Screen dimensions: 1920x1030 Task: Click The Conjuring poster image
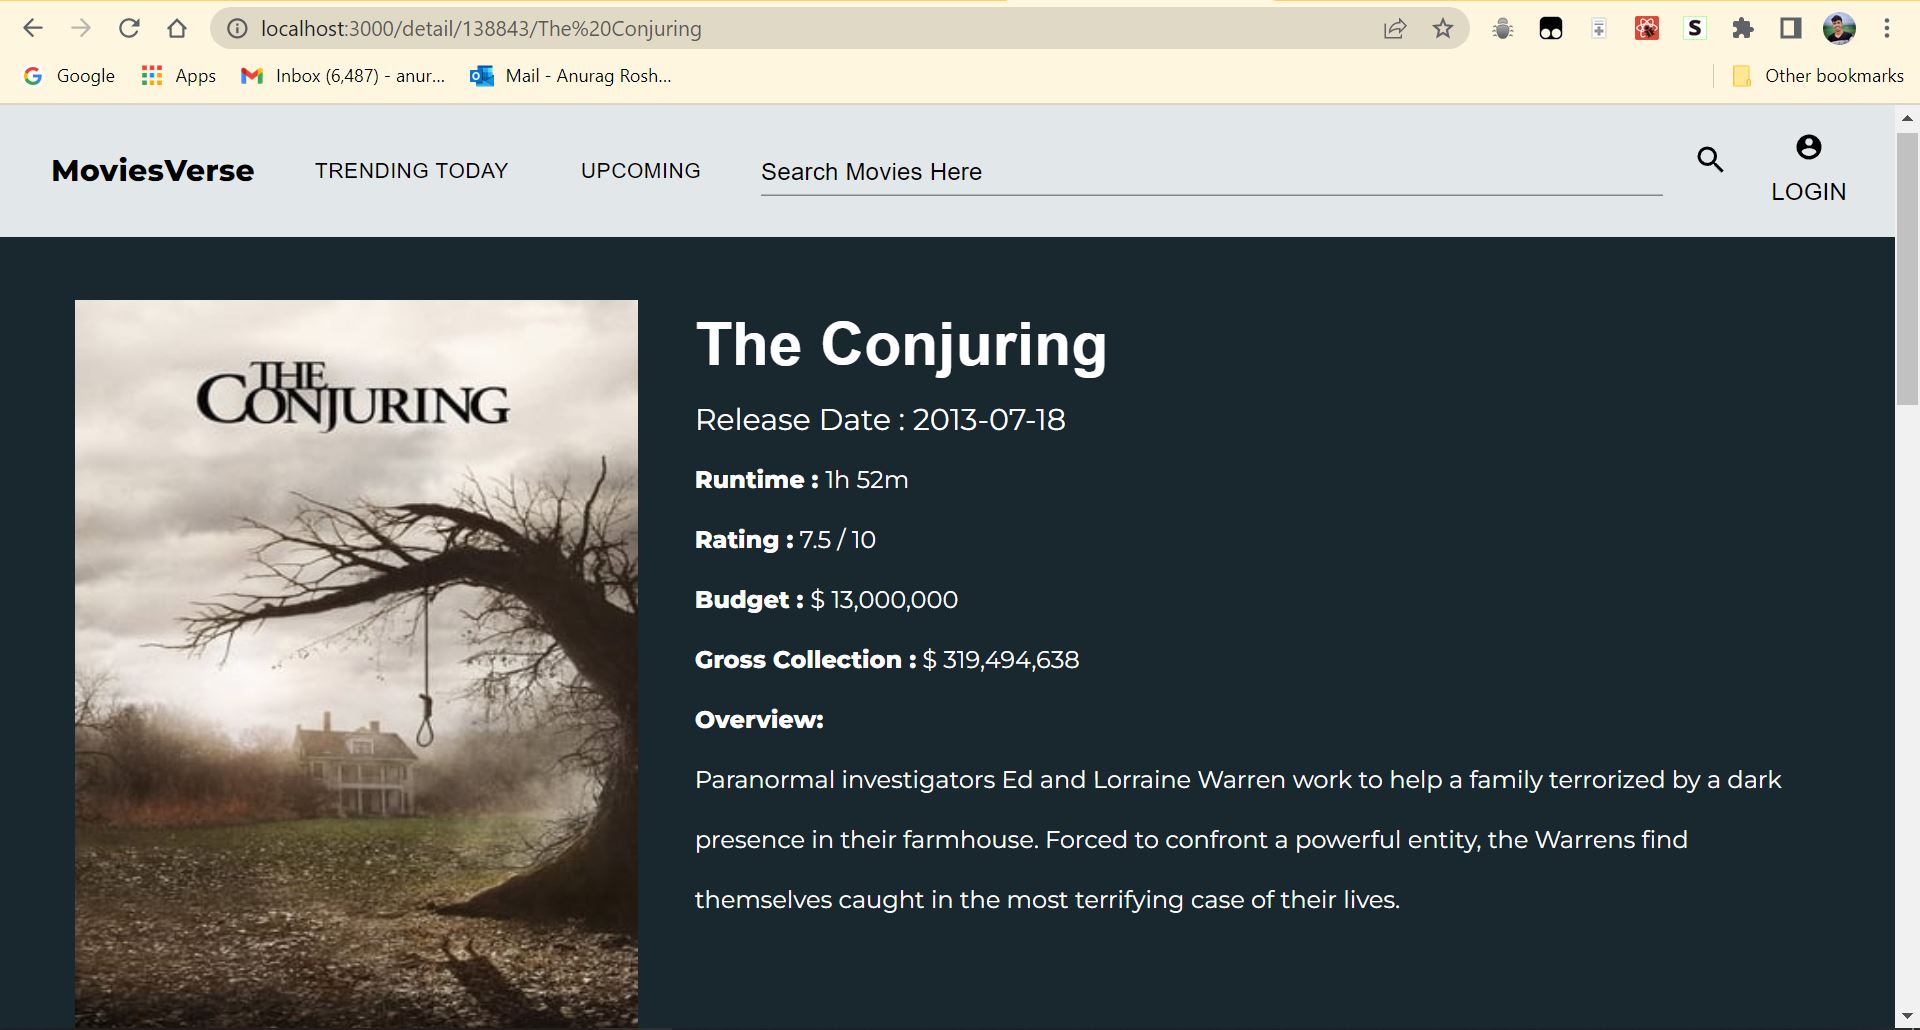pyautogui.click(x=356, y=663)
